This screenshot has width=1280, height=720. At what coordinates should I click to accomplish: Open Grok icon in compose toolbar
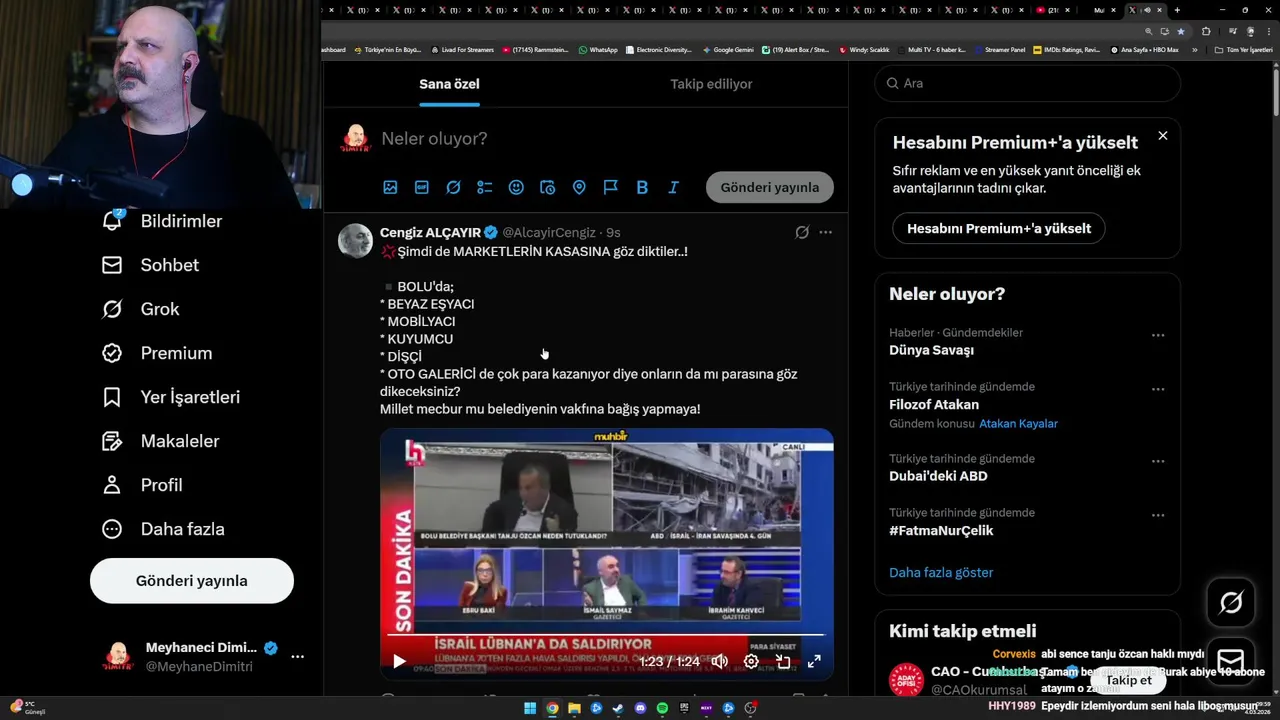[453, 187]
